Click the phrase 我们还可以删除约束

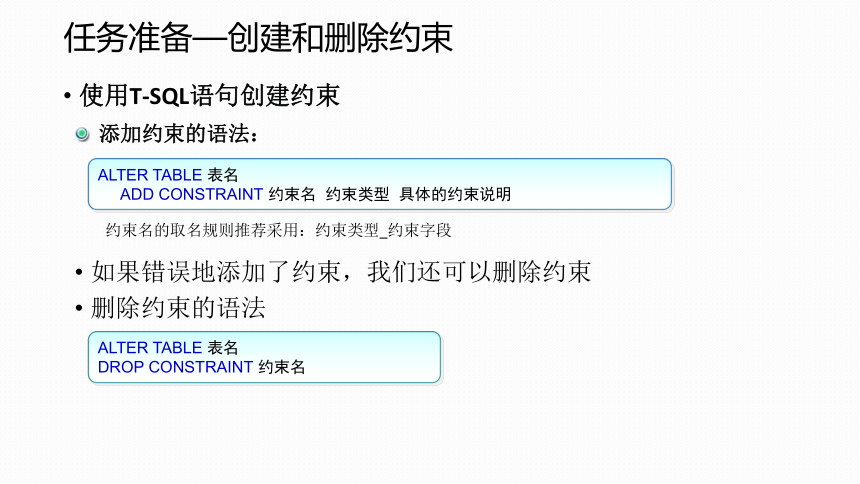tap(479, 272)
